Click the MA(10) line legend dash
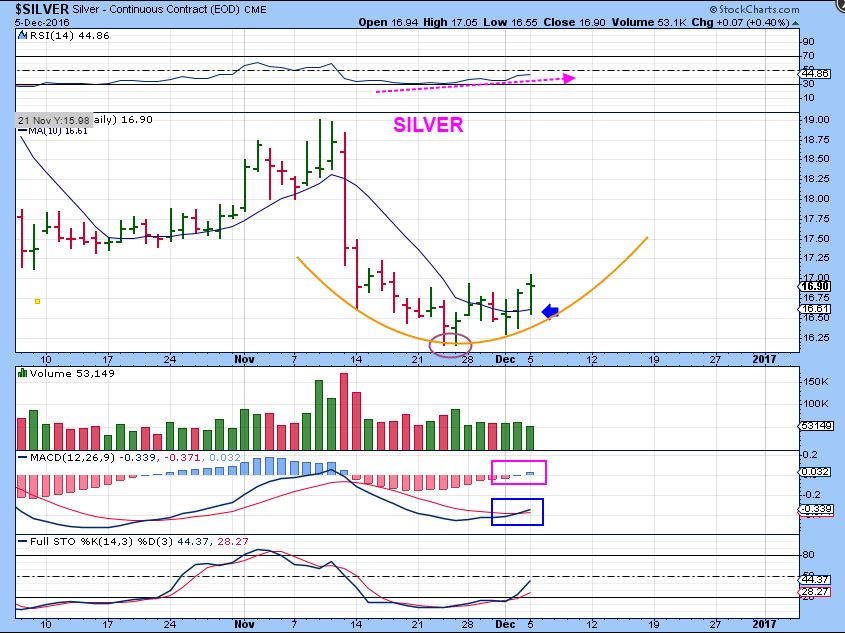Image resolution: width=845 pixels, height=633 pixels. (x=23, y=131)
